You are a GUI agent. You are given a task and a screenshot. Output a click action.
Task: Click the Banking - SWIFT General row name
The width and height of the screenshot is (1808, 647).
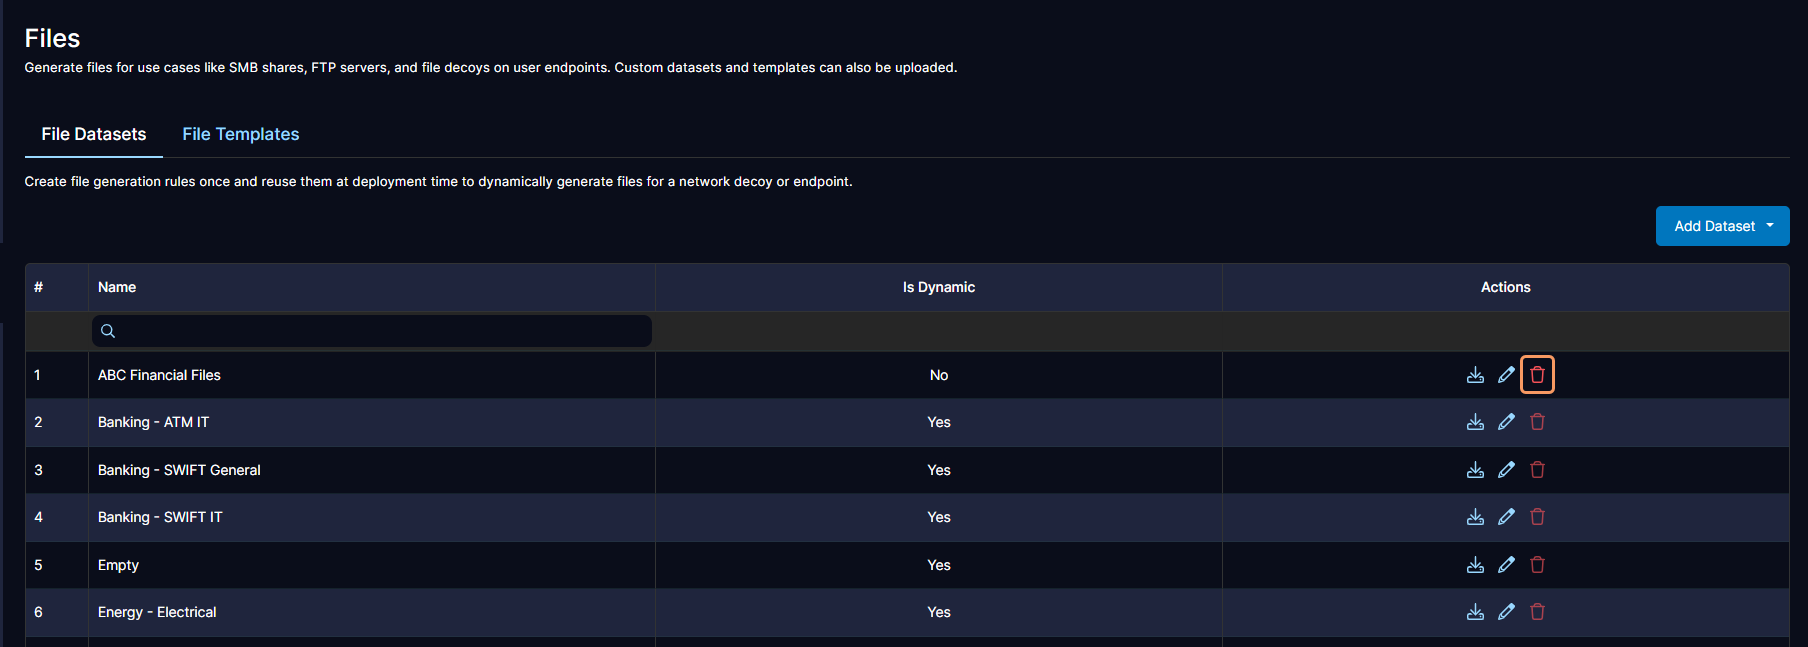[179, 470]
